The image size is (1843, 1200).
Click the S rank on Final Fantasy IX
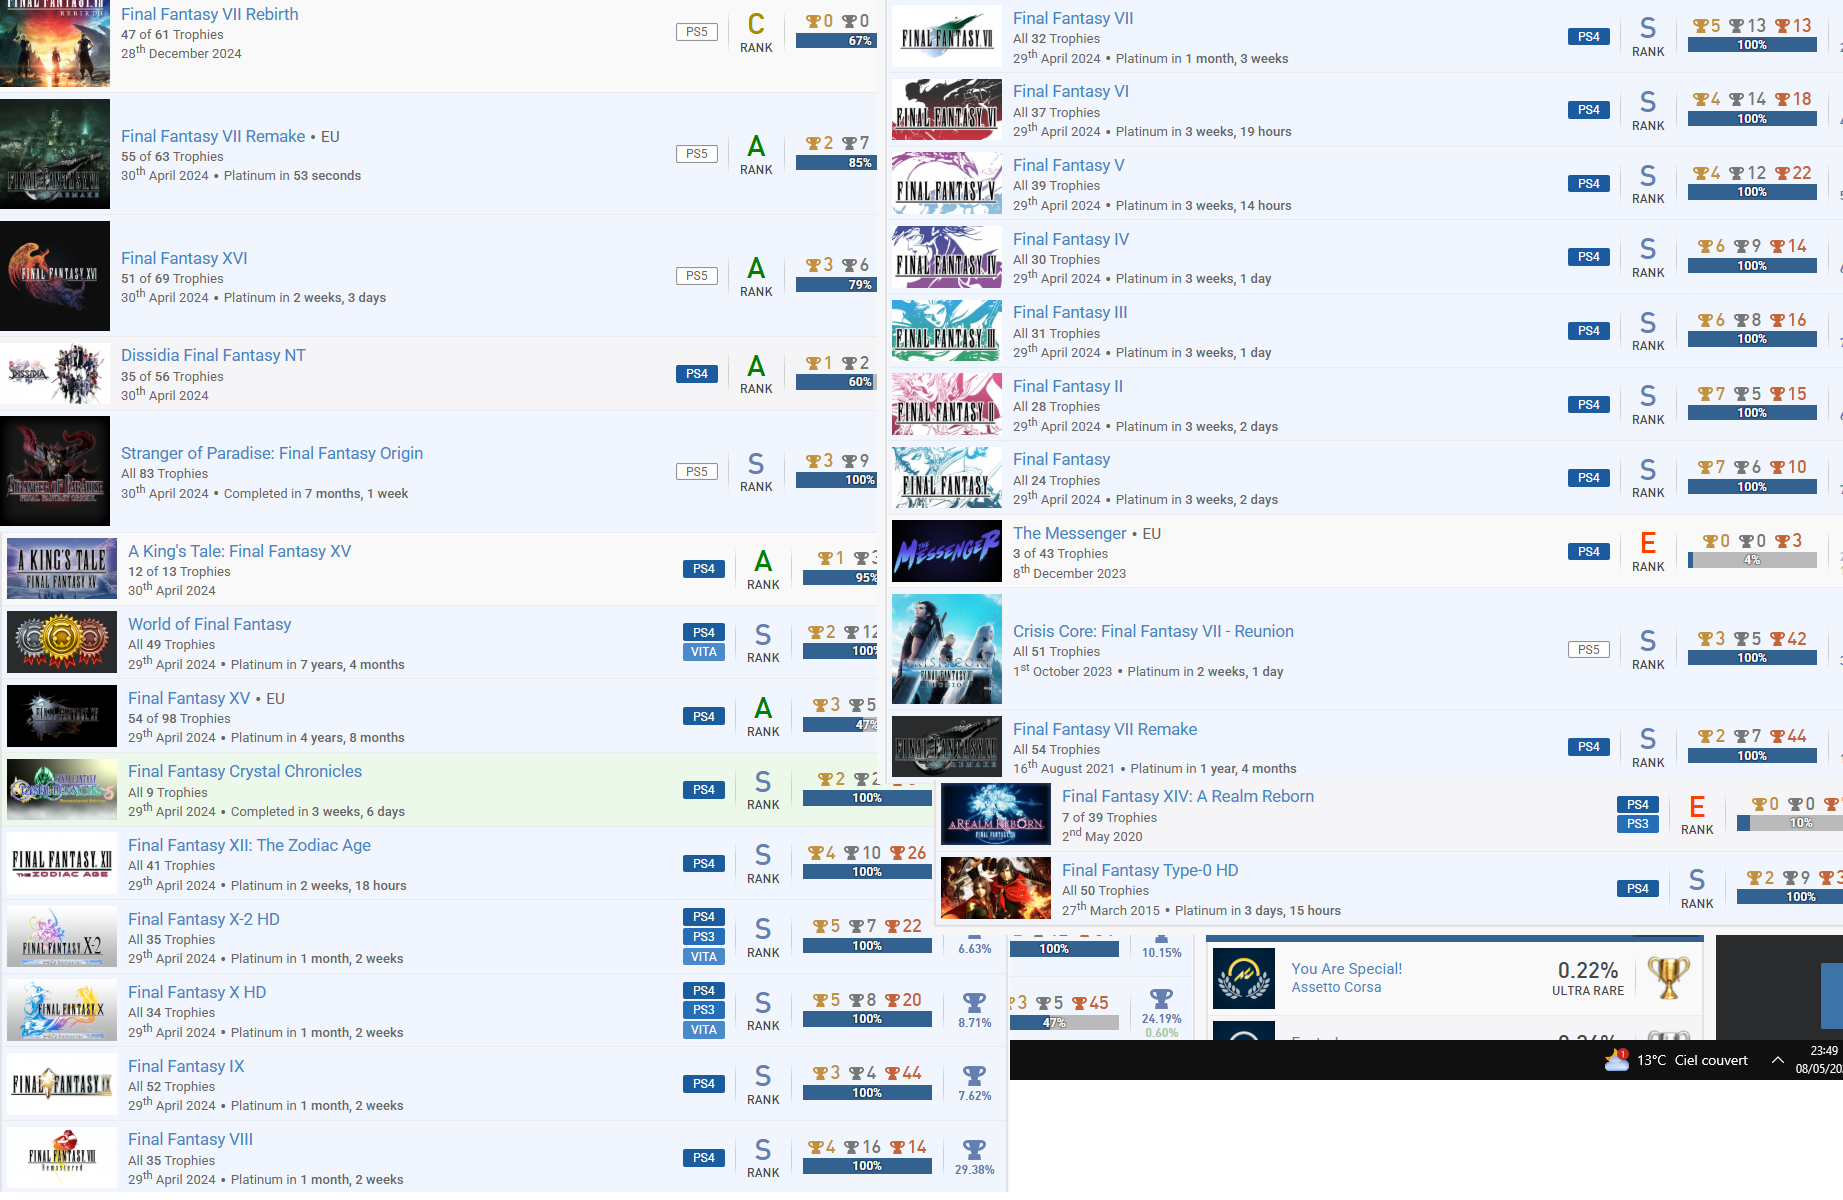[763, 1084]
